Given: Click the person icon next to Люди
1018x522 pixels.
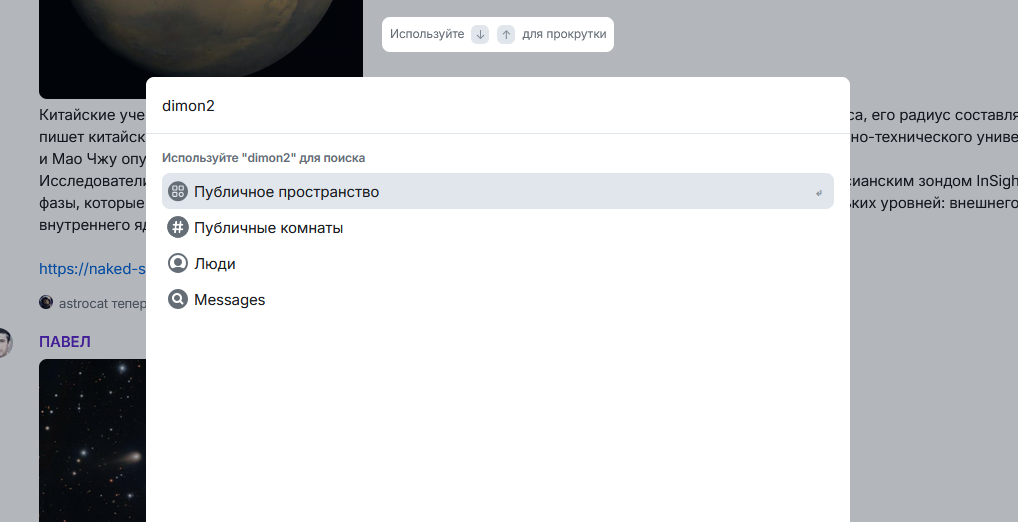Looking at the screenshot, I should pos(178,263).
